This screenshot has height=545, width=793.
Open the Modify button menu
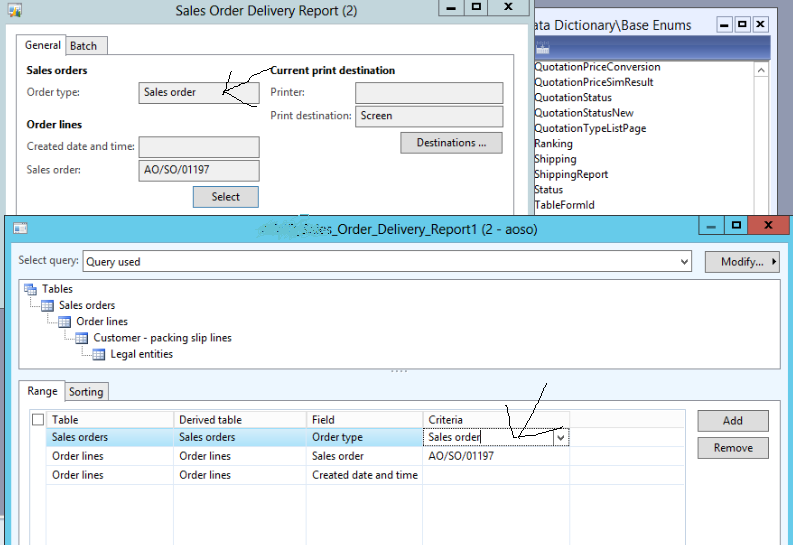click(x=741, y=262)
